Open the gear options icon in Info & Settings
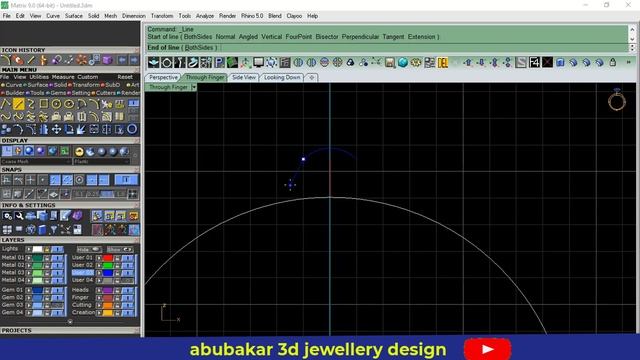Viewport: 640px width, 360px height. click(7, 216)
